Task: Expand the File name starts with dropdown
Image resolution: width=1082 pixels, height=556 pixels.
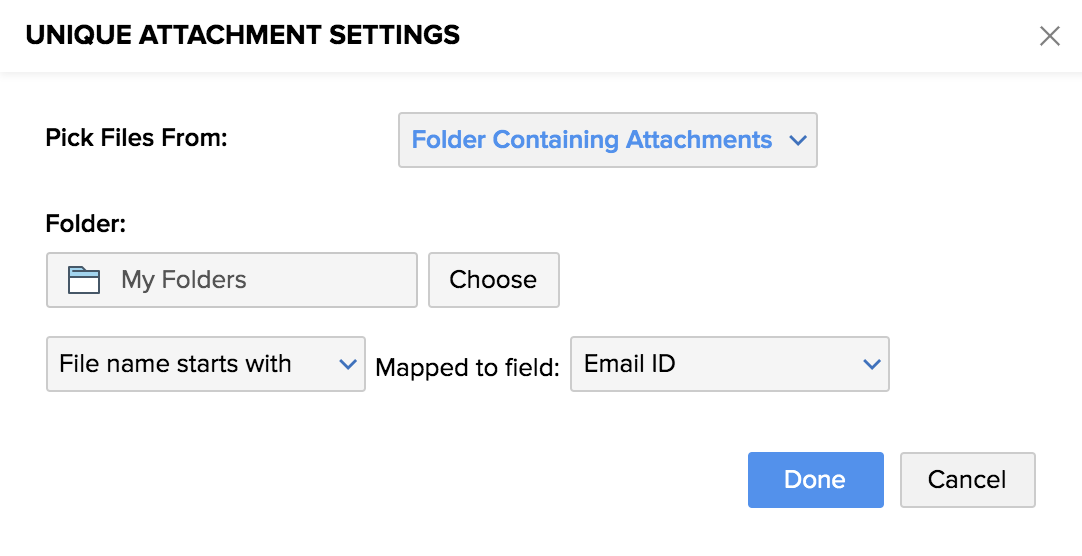Action: coord(205,364)
